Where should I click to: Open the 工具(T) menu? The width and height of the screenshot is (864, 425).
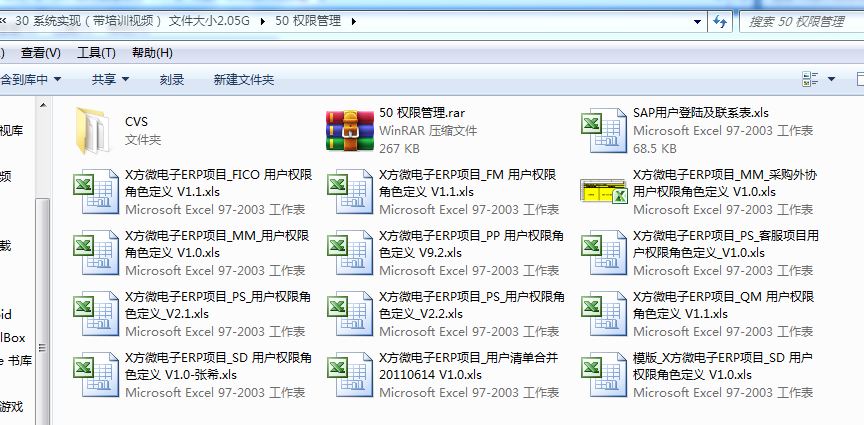[96, 53]
